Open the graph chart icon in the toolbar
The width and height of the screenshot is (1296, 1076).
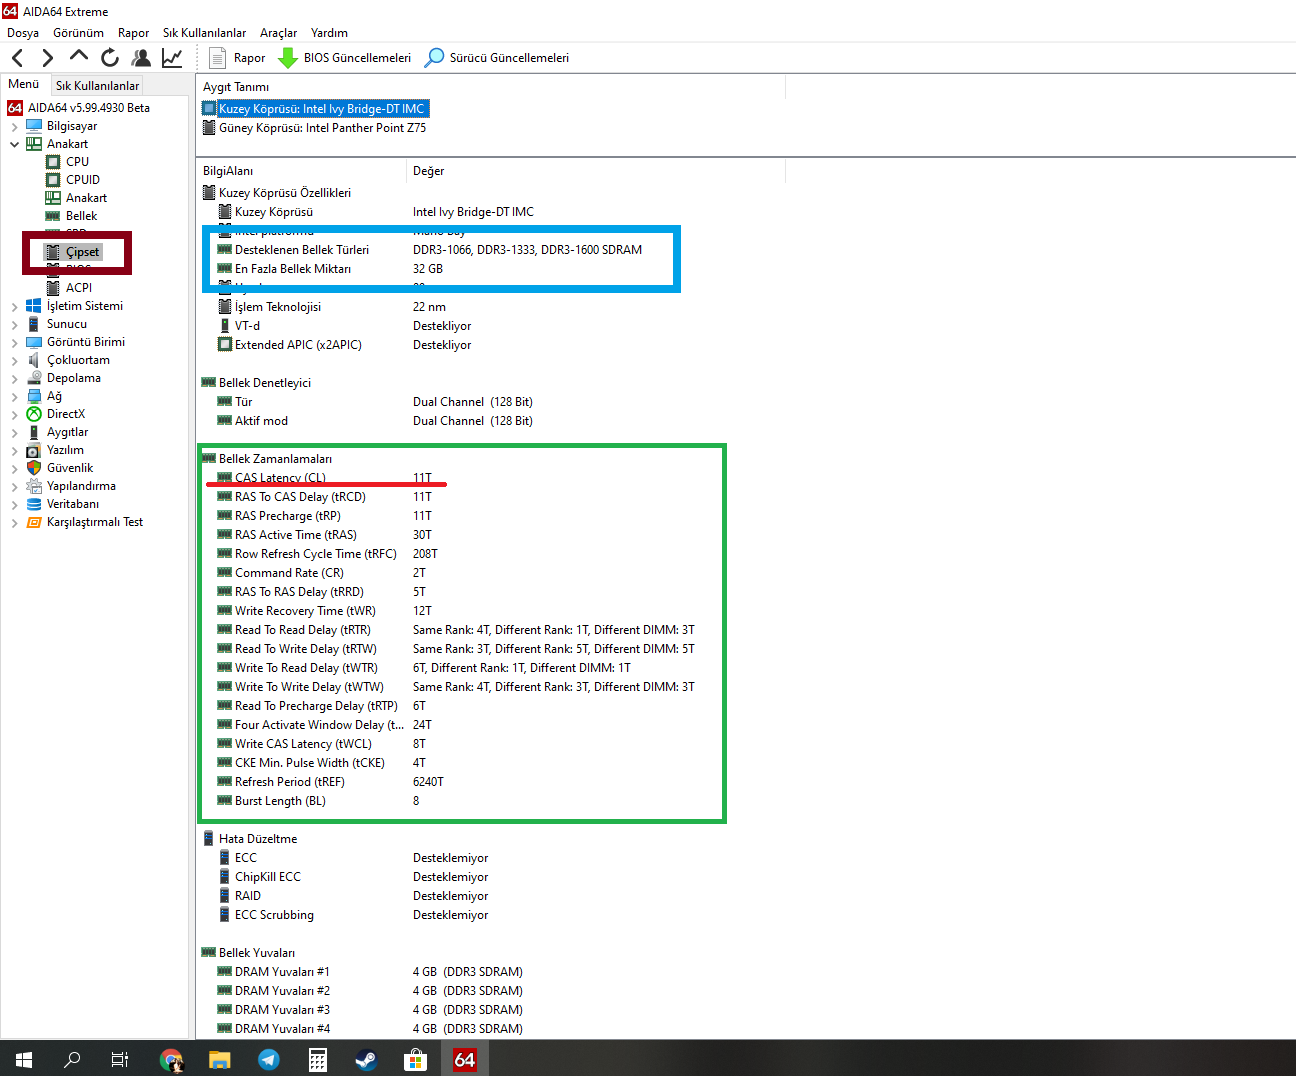tap(172, 58)
